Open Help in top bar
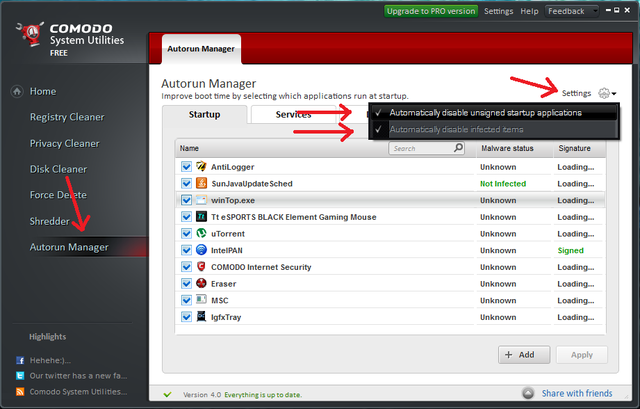Image resolution: width=640 pixels, height=409 pixels. [x=529, y=11]
